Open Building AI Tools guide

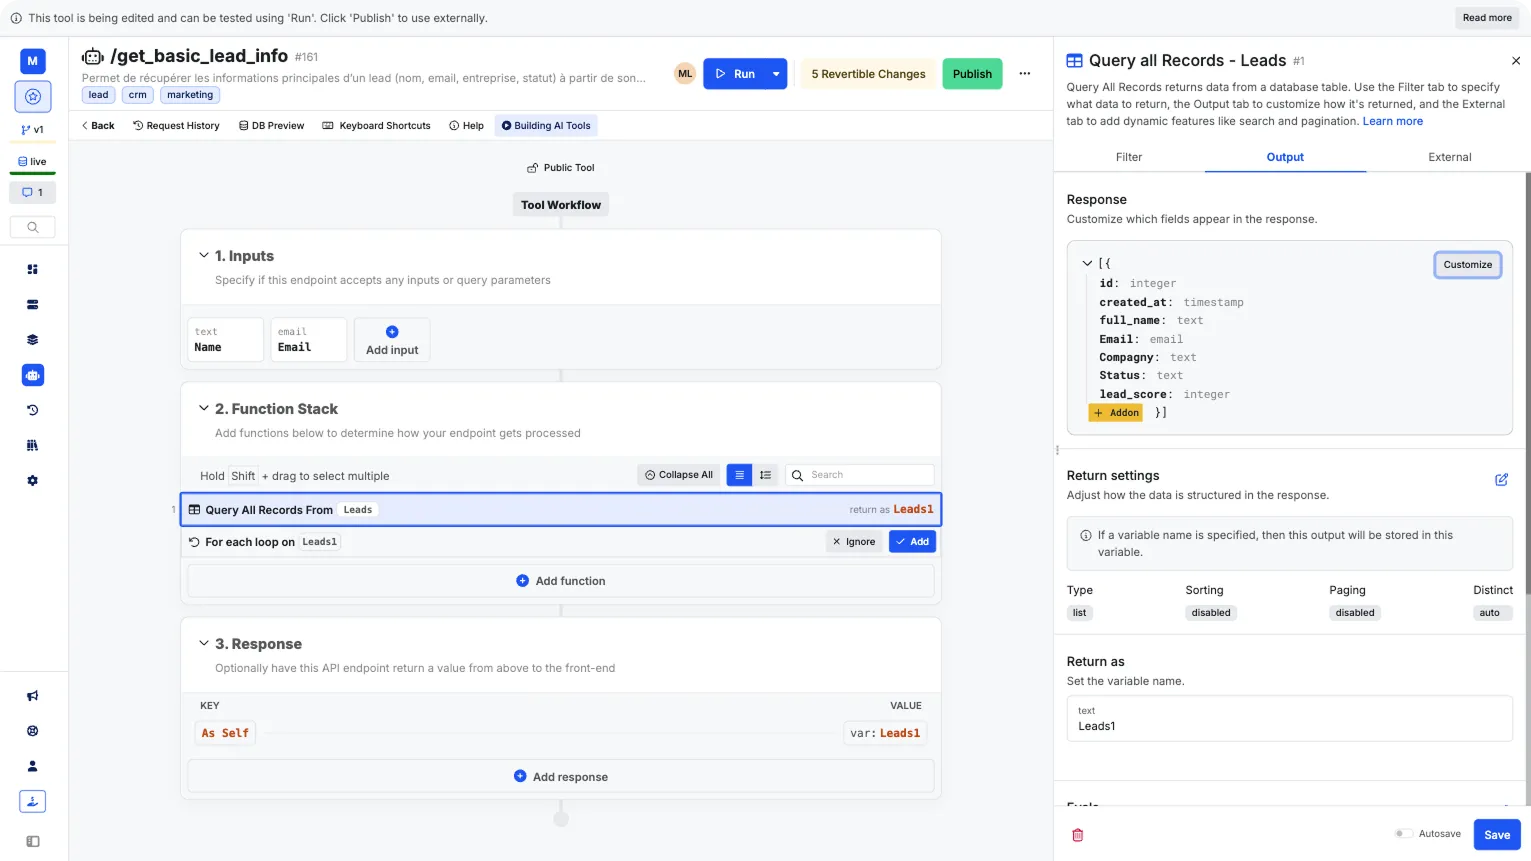[x=546, y=126]
